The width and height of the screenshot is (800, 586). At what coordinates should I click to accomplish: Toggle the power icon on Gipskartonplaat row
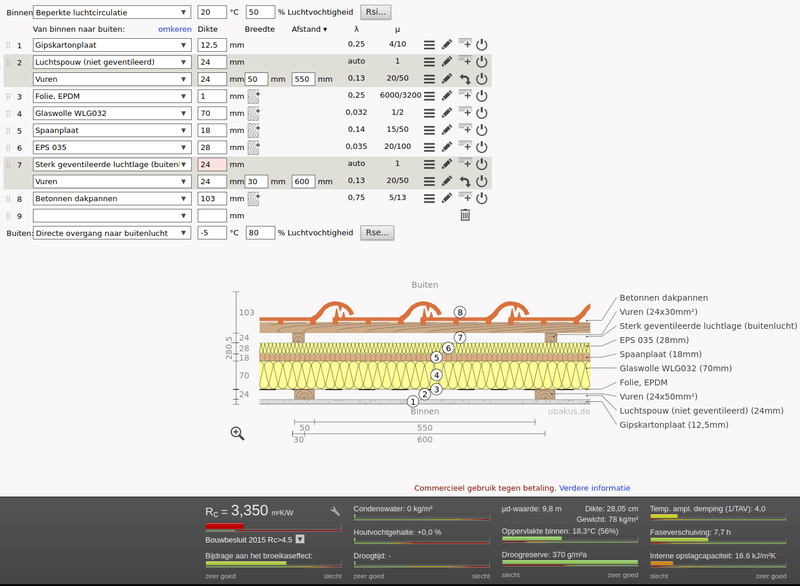[481, 45]
